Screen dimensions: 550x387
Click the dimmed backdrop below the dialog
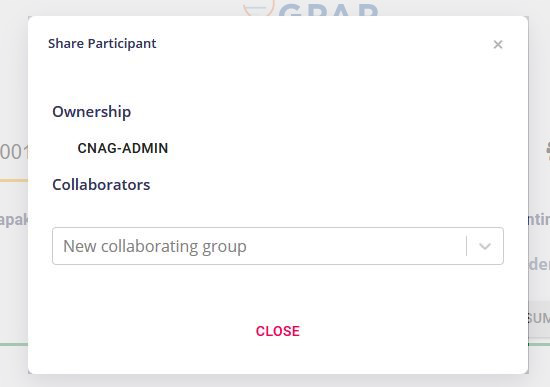(x=275, y=381)
